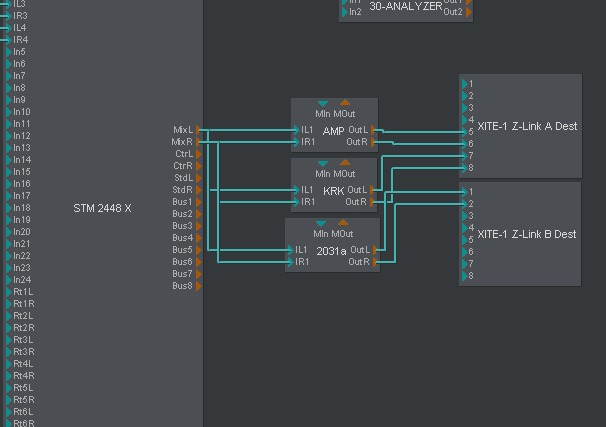
Task: Select the STM 2448 X mixer module label
Action: point(102,208)
